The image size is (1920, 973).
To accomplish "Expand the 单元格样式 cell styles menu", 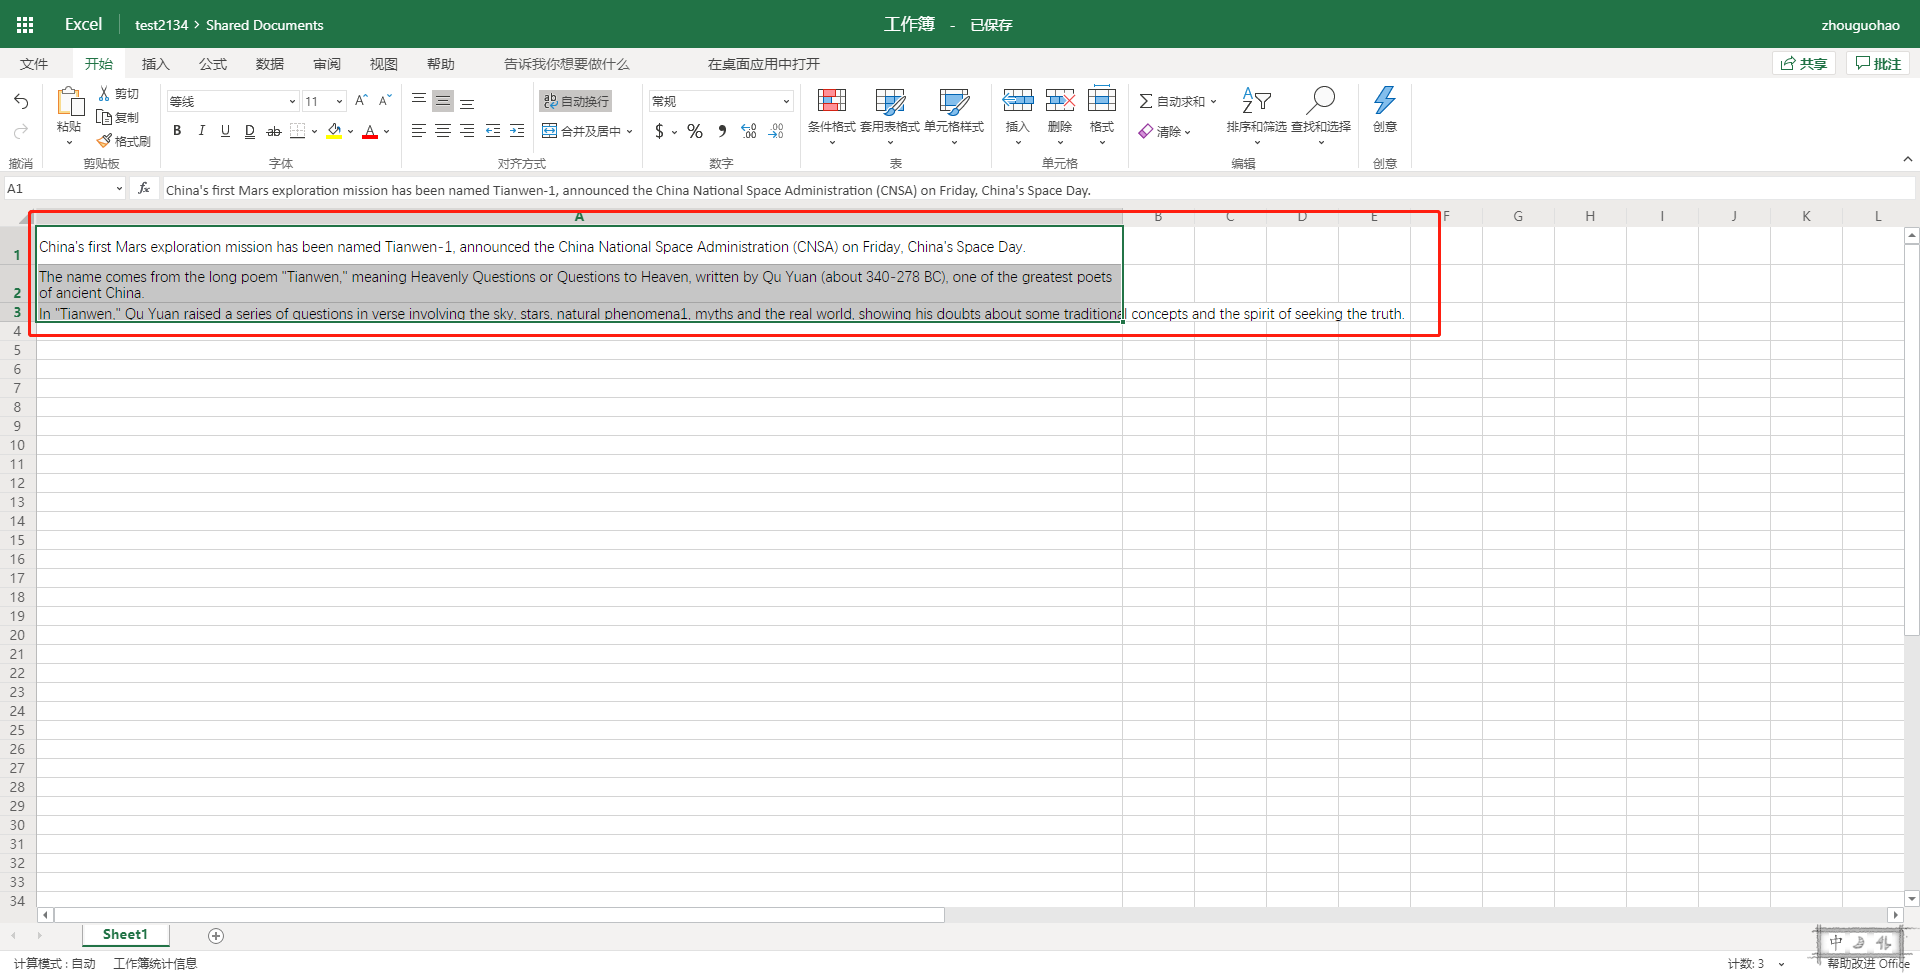I will (x=954, y=113).
